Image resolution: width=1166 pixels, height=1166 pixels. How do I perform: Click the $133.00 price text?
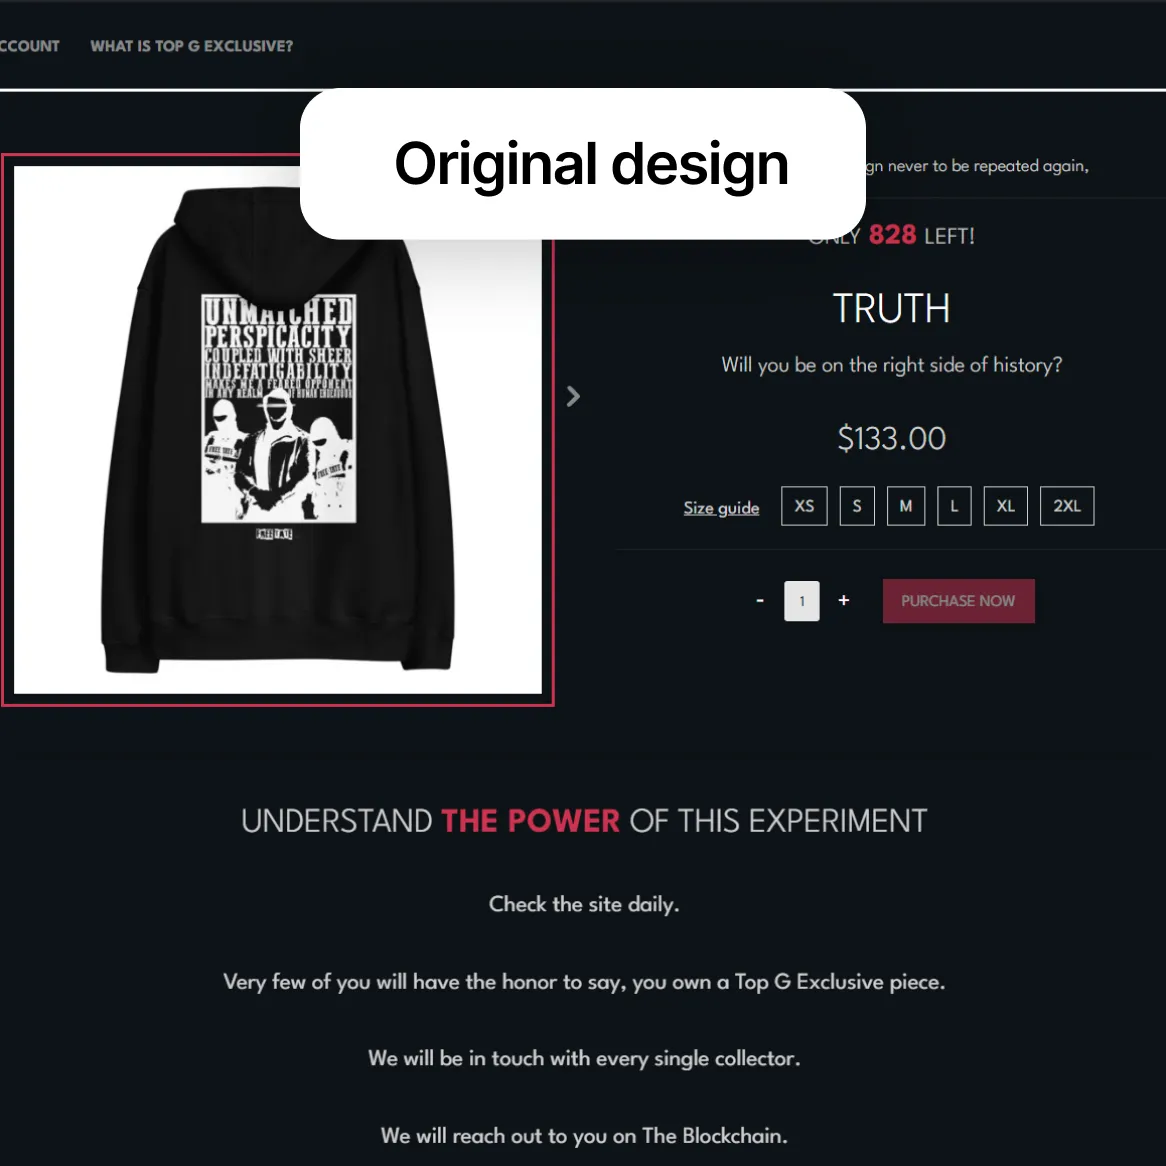[x=892, y=438]
